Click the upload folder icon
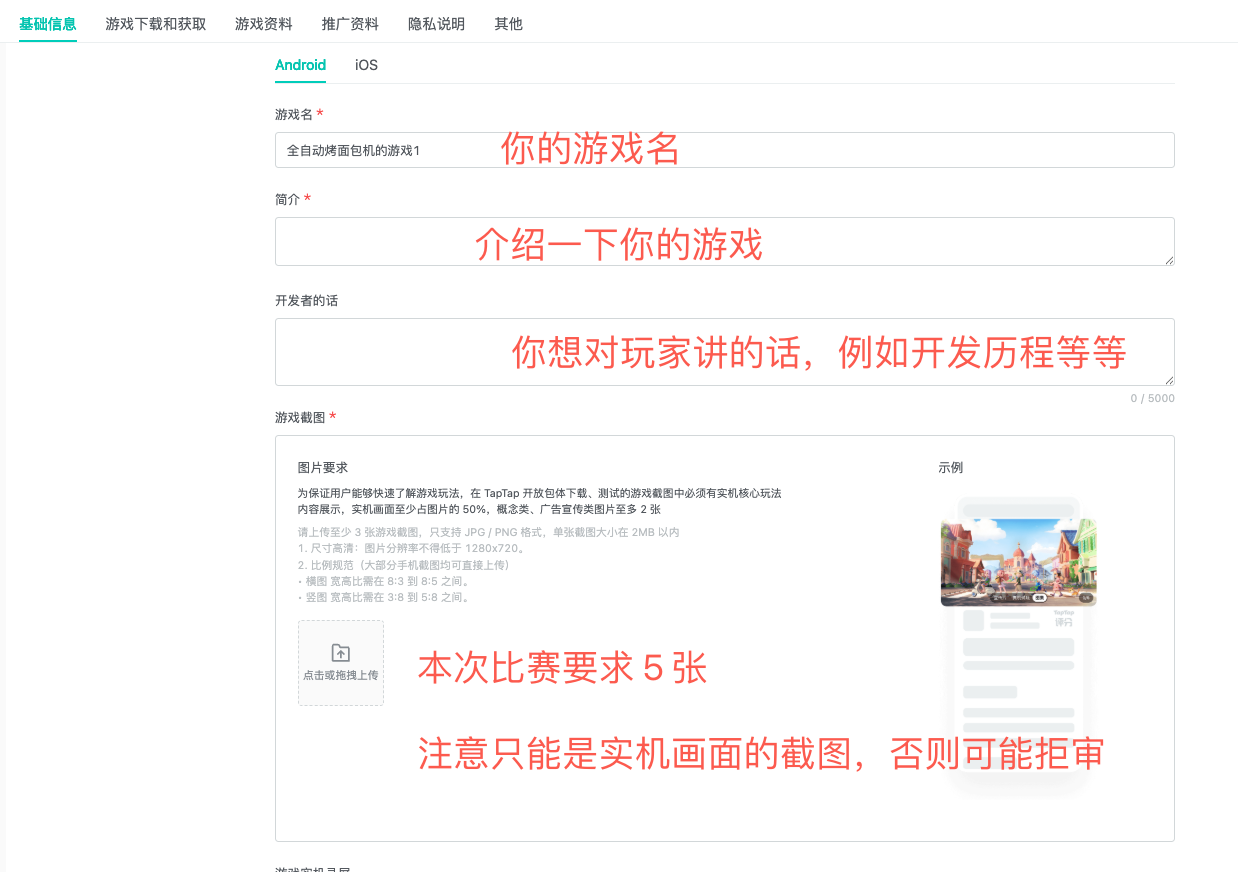Image resolution: width=1238 pixels, height=872 pixels. (340, 653)
